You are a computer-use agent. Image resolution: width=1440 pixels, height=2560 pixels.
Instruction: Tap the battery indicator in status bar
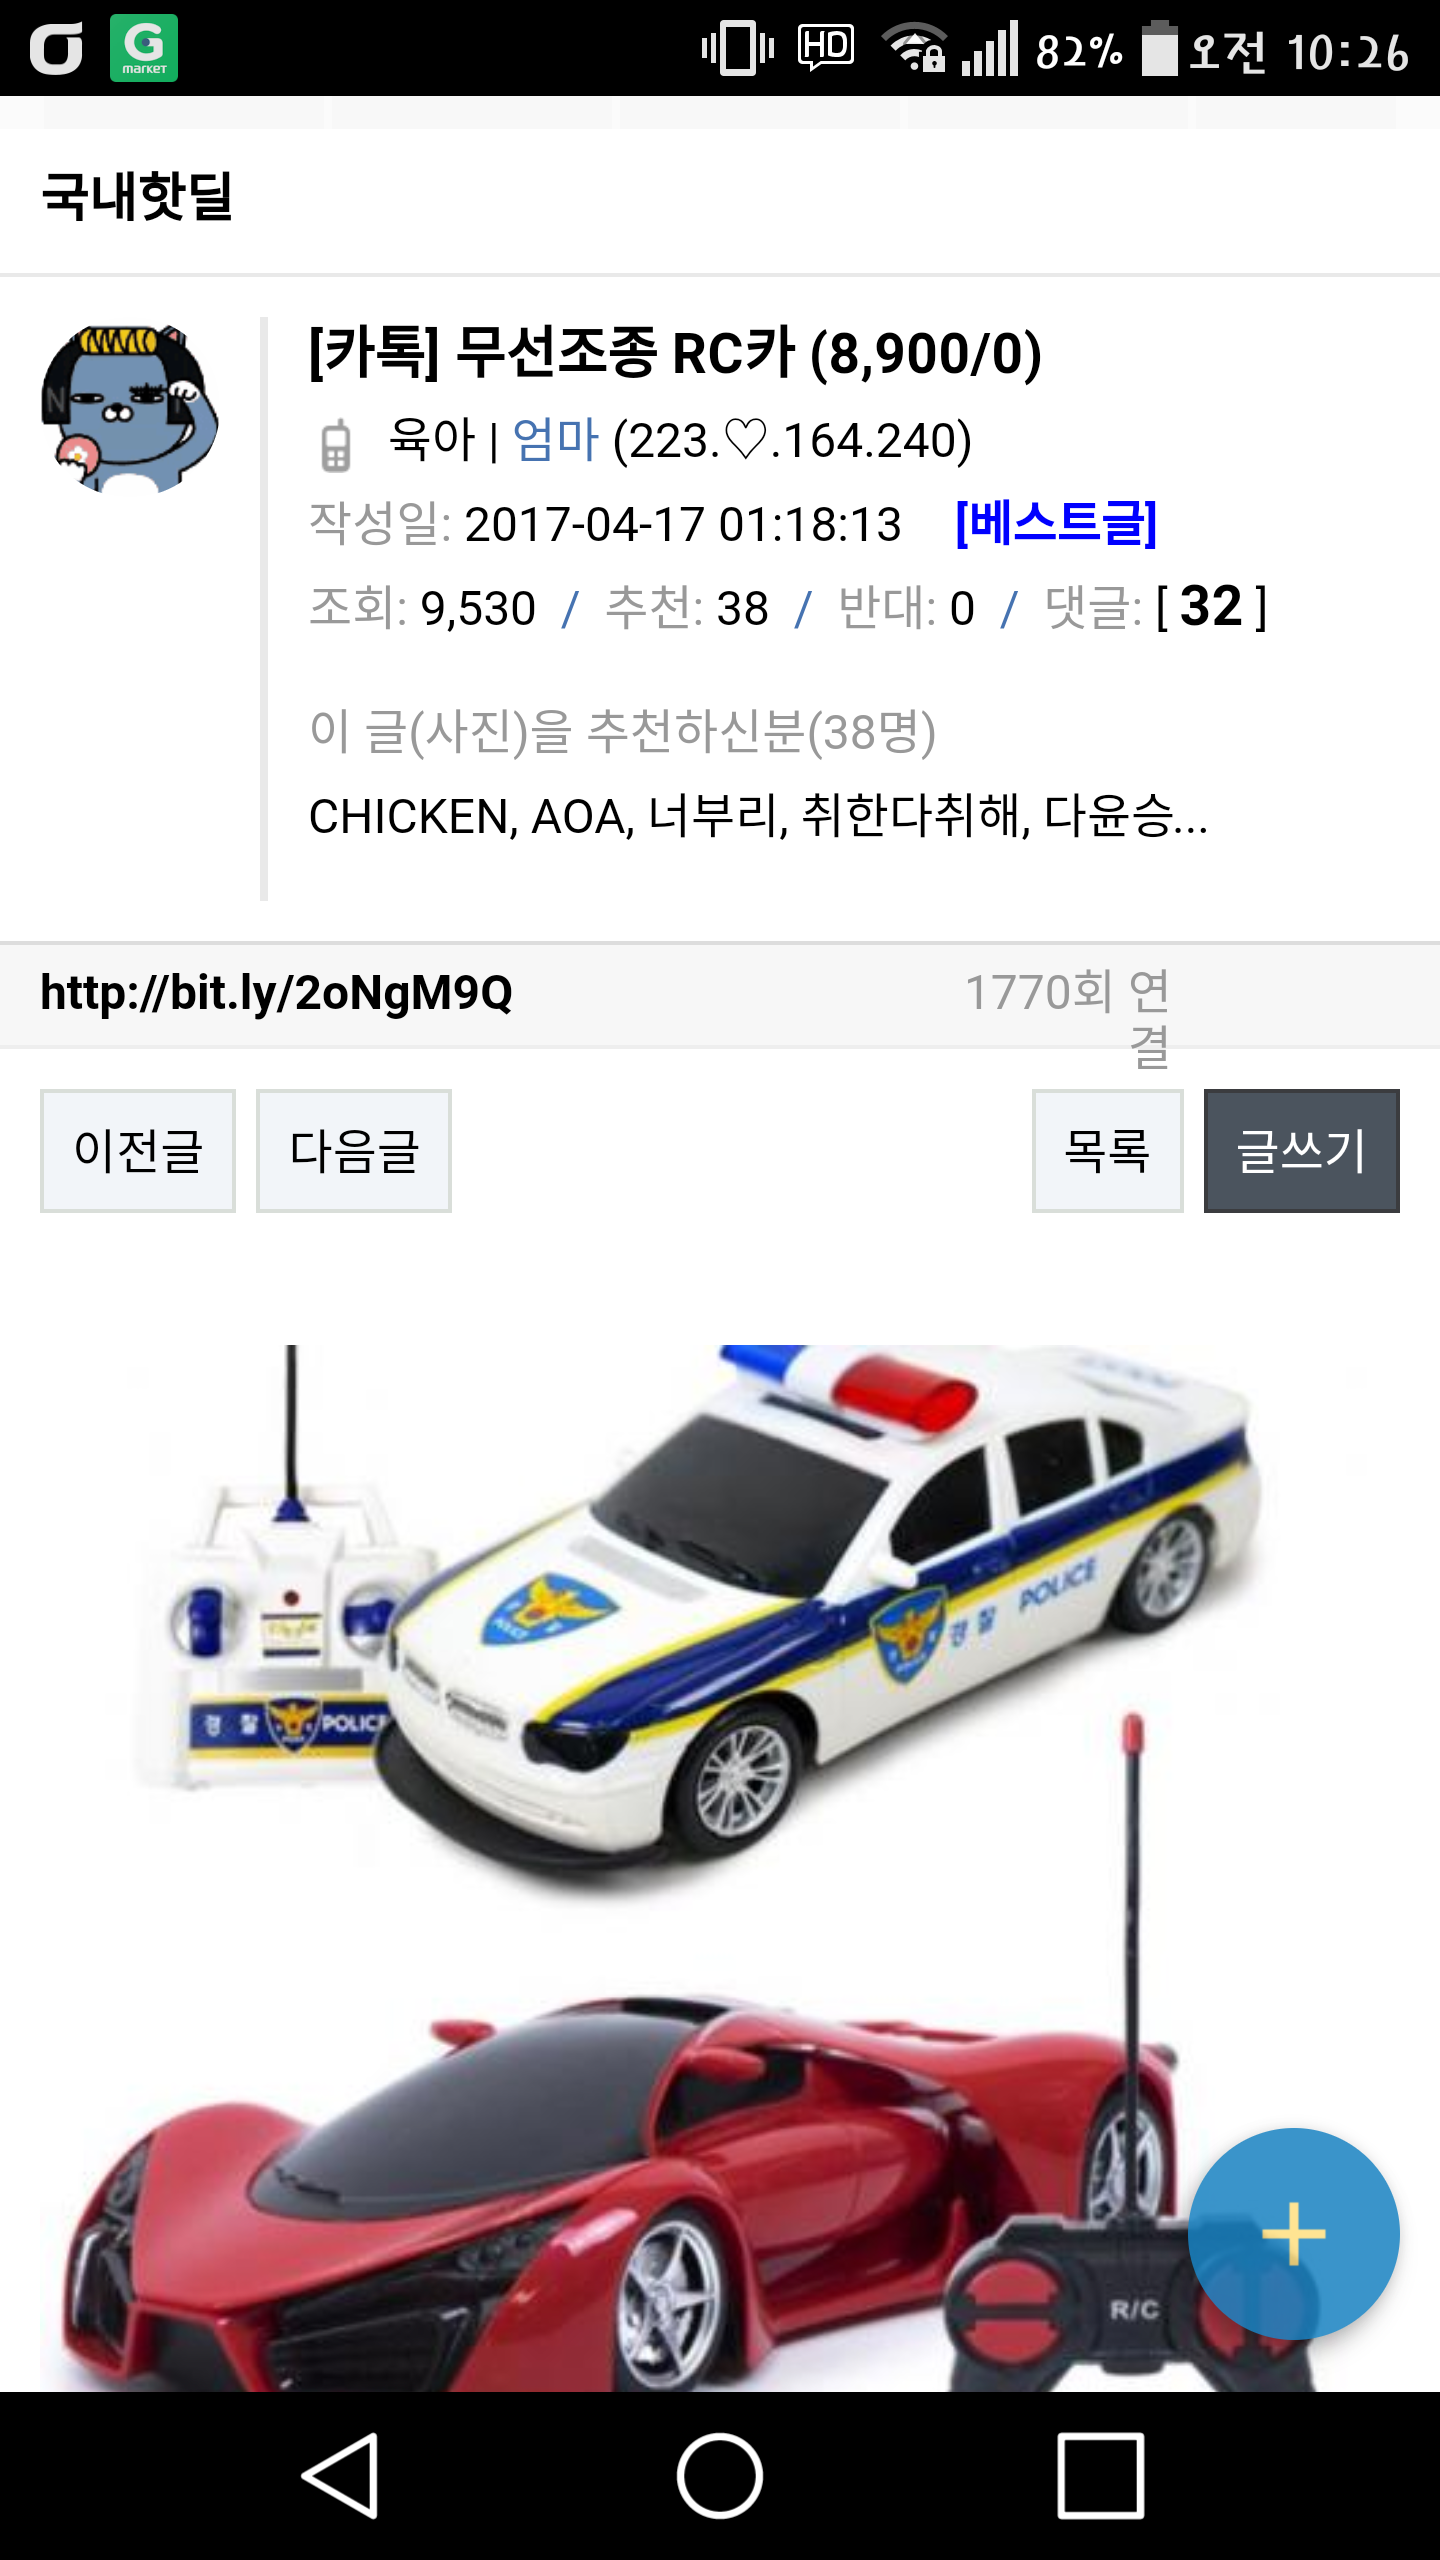1160,48
